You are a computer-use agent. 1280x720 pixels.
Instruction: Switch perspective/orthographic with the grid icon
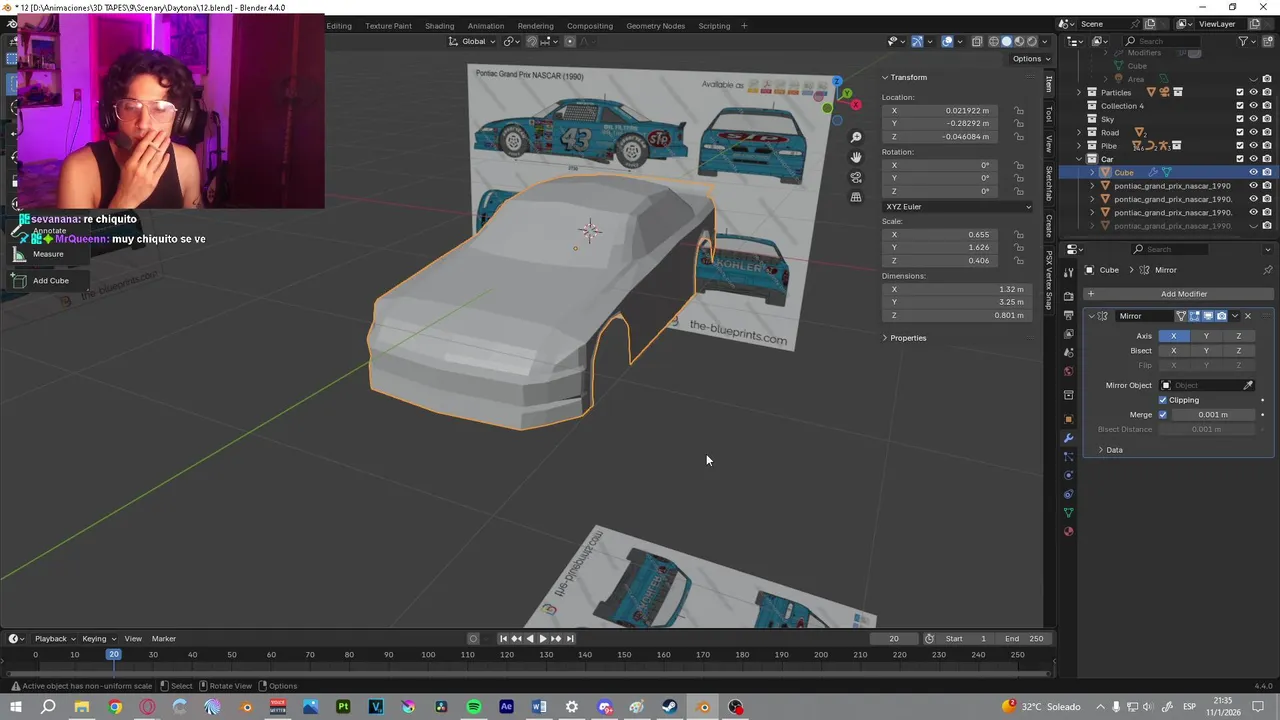point(856,197)
